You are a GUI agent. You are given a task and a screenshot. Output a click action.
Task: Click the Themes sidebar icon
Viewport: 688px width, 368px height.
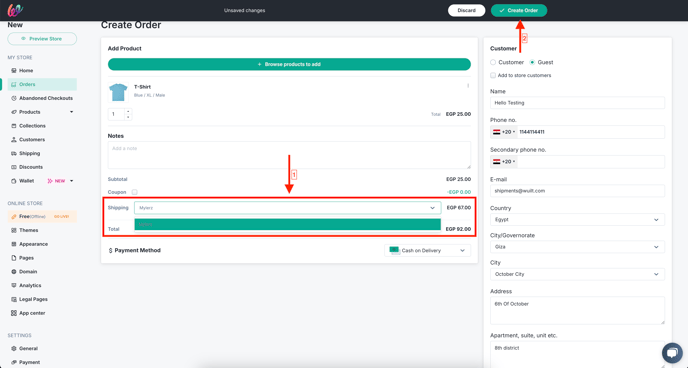pyautogui.click(x=14, y=230)
